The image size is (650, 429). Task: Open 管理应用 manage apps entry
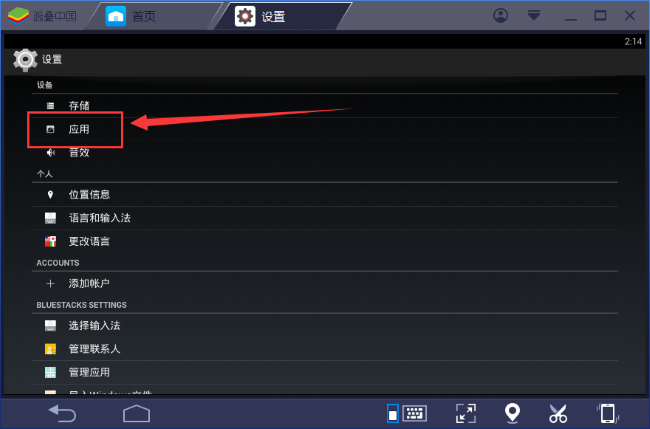(x=325, y=372)
